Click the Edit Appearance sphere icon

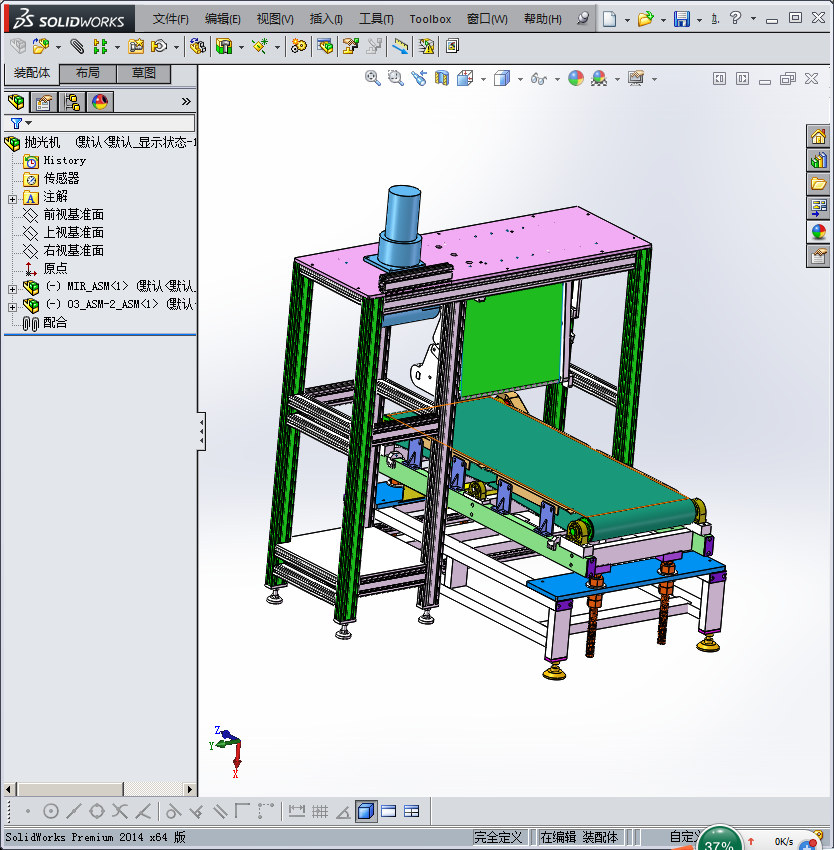point(576,79)
